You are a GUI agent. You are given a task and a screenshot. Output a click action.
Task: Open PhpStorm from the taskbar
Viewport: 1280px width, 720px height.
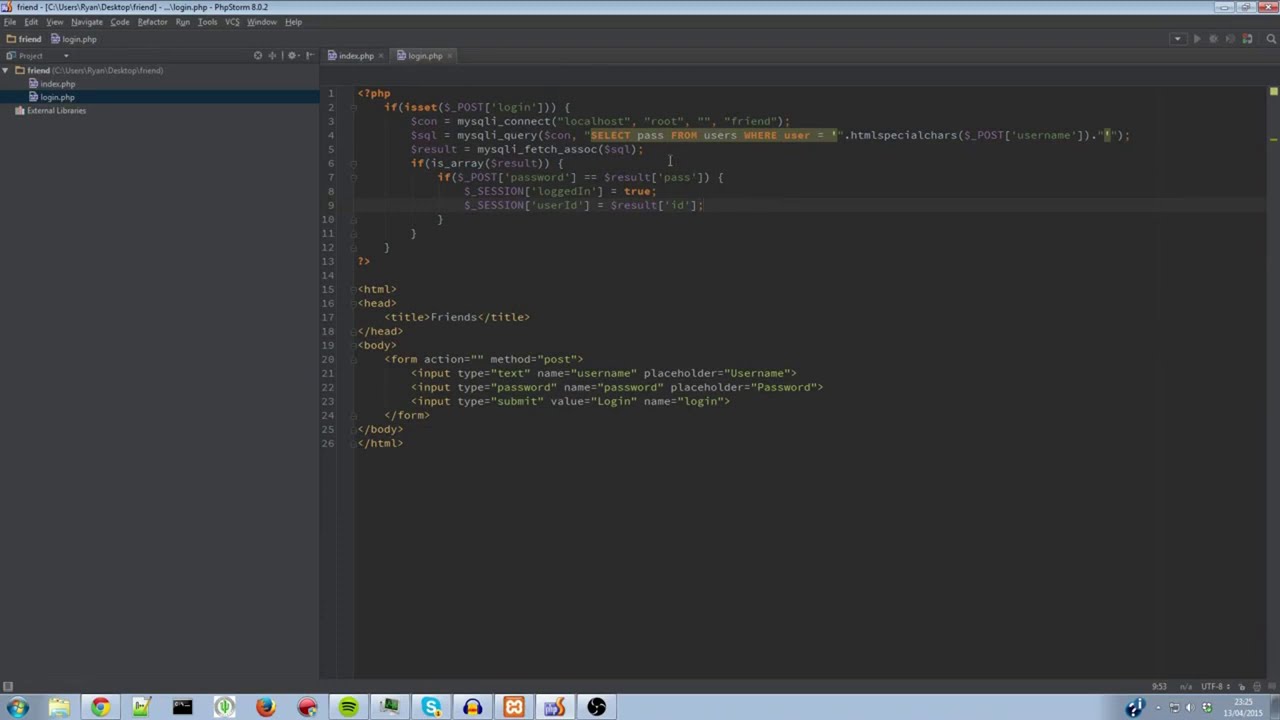tap(555, 707)
